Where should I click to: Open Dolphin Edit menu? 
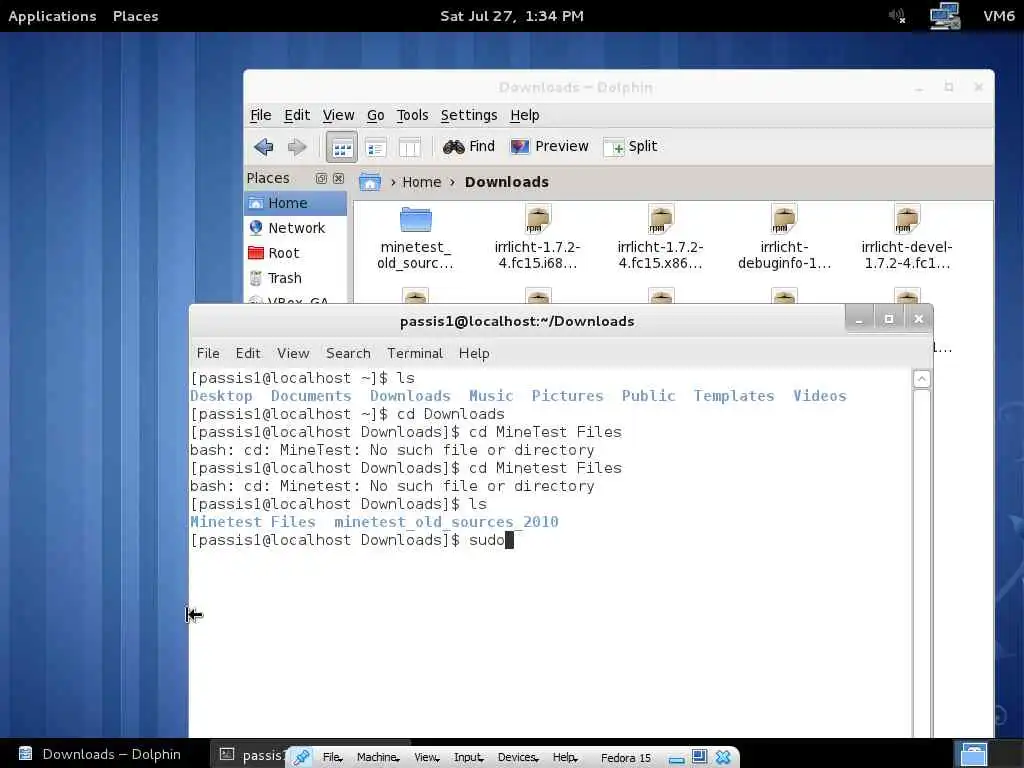297,116
